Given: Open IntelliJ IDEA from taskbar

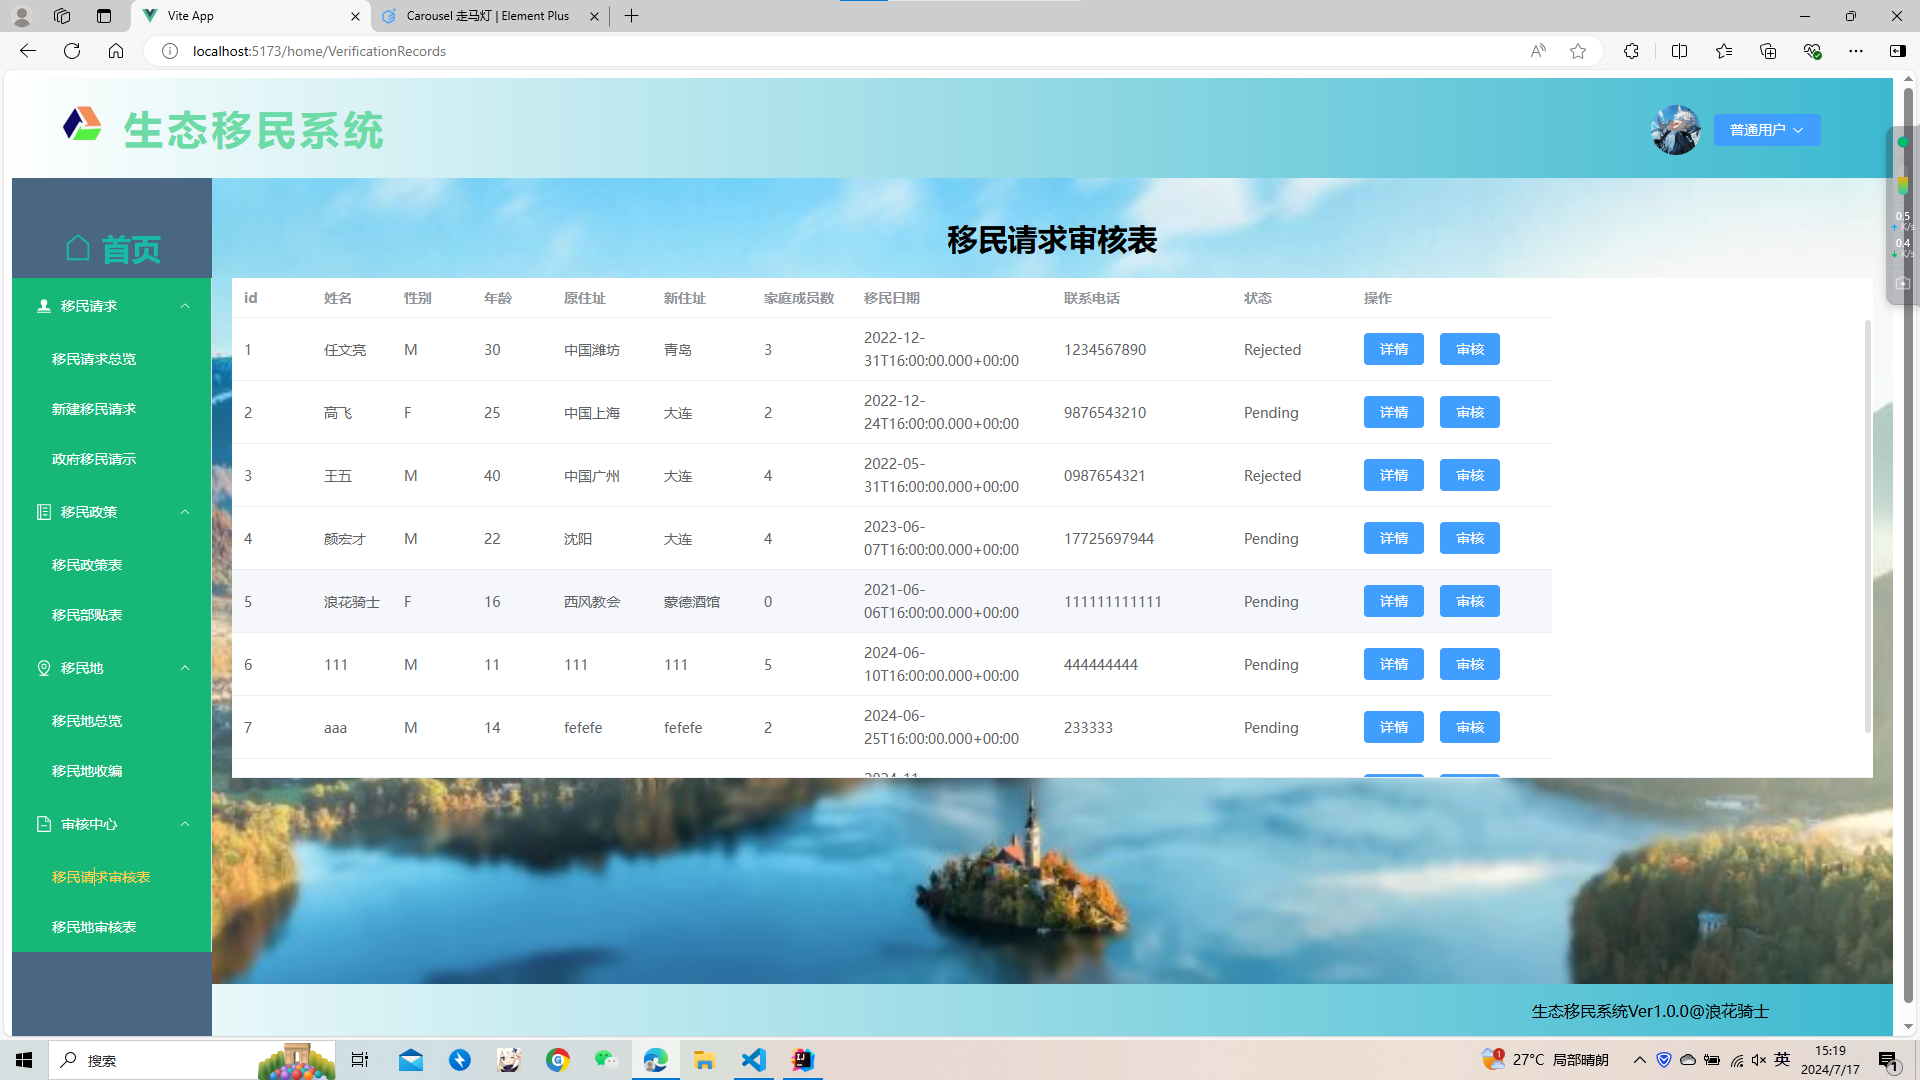Looking at the screenshot, I should tap(802, 1060).
